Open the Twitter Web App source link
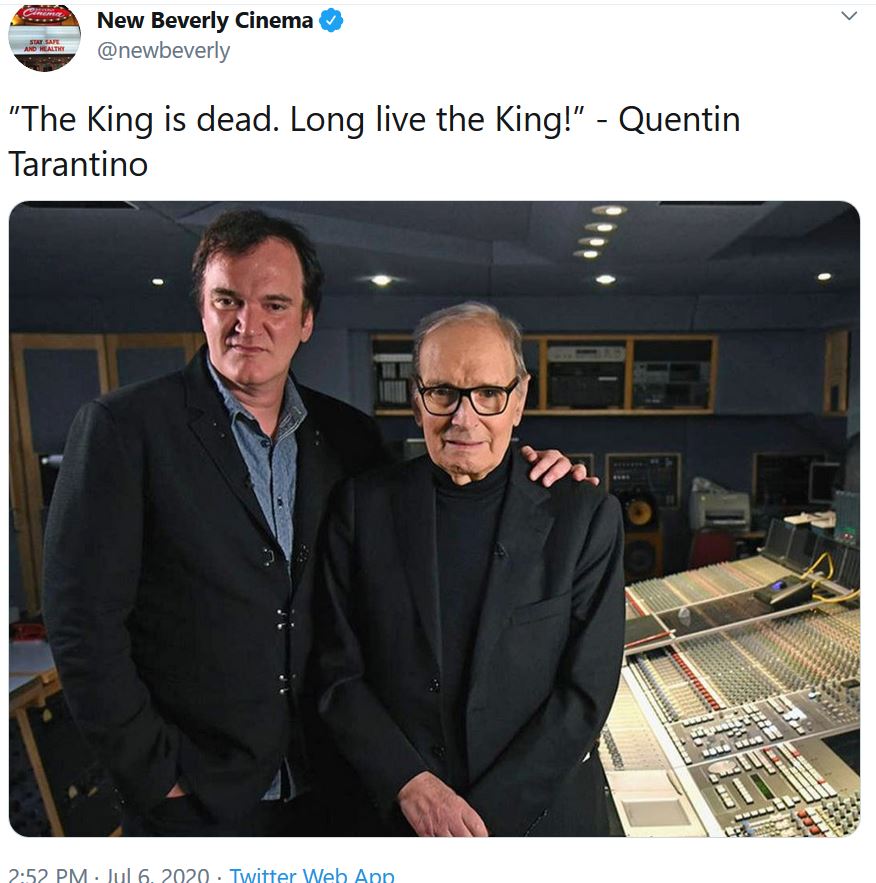The image size is (876, 883). click(x=311, y=873)
